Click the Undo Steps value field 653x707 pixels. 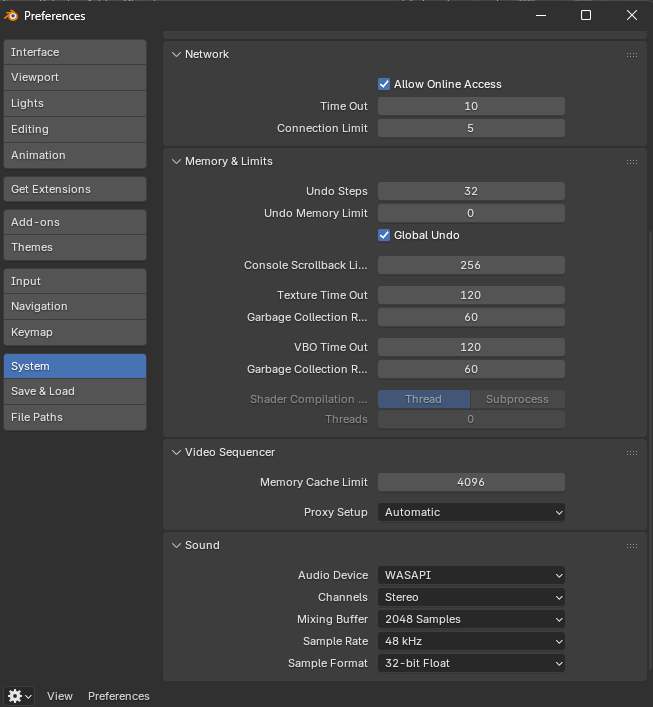(x=471, y=191)
